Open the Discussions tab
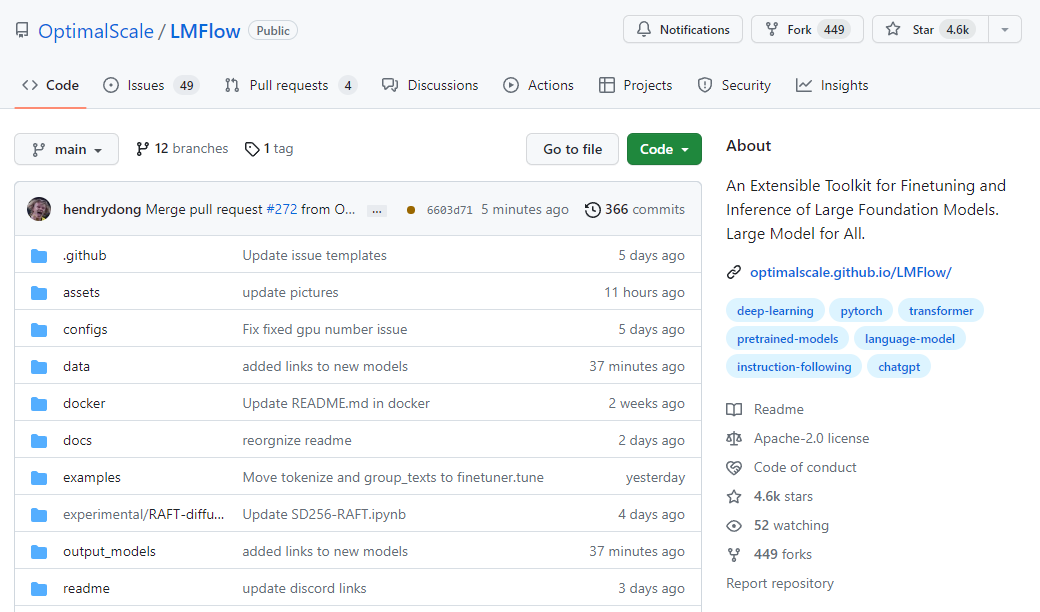Image resolution: width=1040 pixels, height=612 pixels. point(430,86)
